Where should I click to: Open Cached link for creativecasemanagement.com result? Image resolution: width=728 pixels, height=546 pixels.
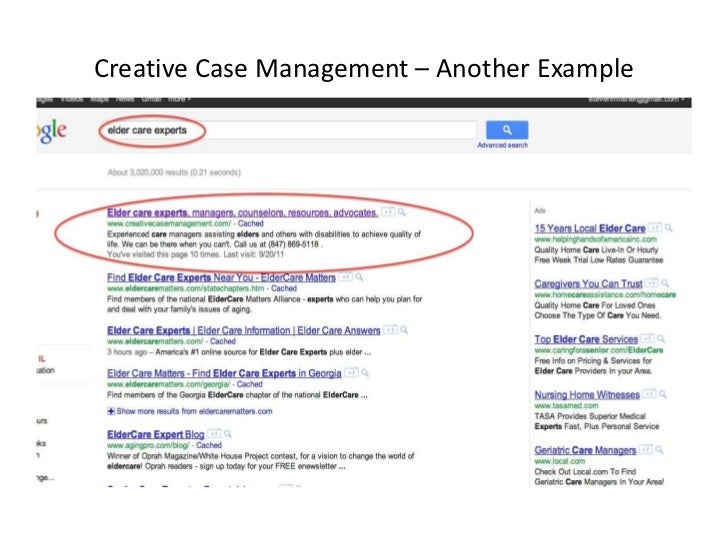(251, 223)
